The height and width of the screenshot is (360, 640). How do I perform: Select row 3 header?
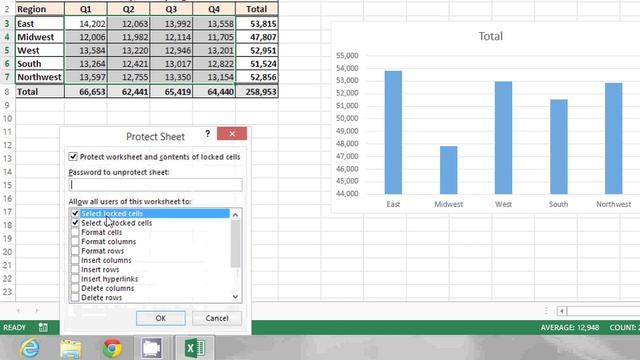(x=7, y=24)
